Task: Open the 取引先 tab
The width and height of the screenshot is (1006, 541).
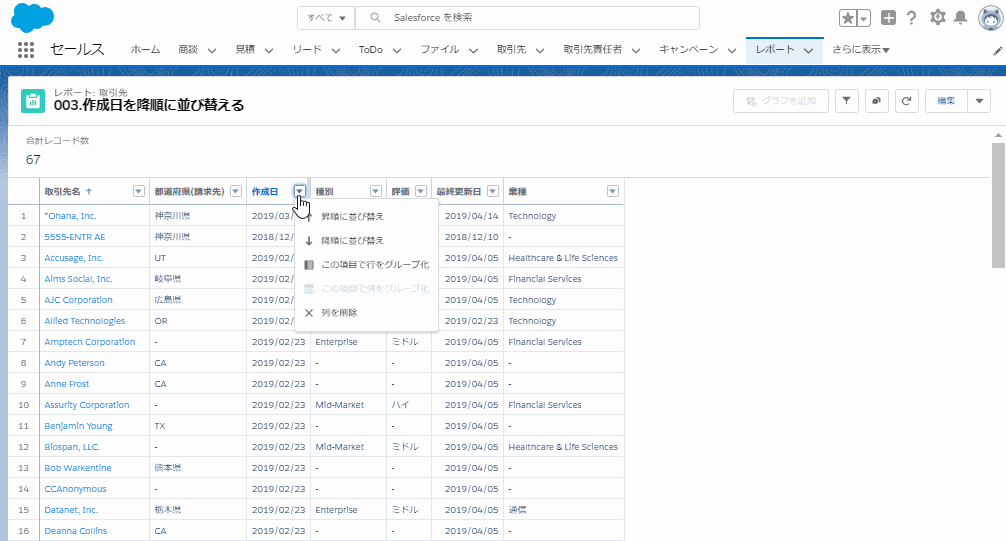Action: tap(511, 49)
